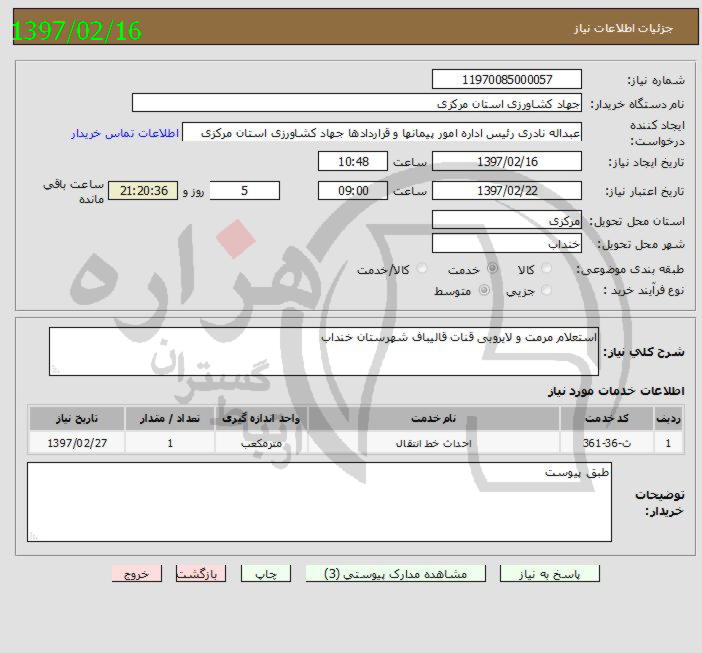Select the خدمت radio button
This screenshot has width=702, height=653.
(x=492, y=269)
